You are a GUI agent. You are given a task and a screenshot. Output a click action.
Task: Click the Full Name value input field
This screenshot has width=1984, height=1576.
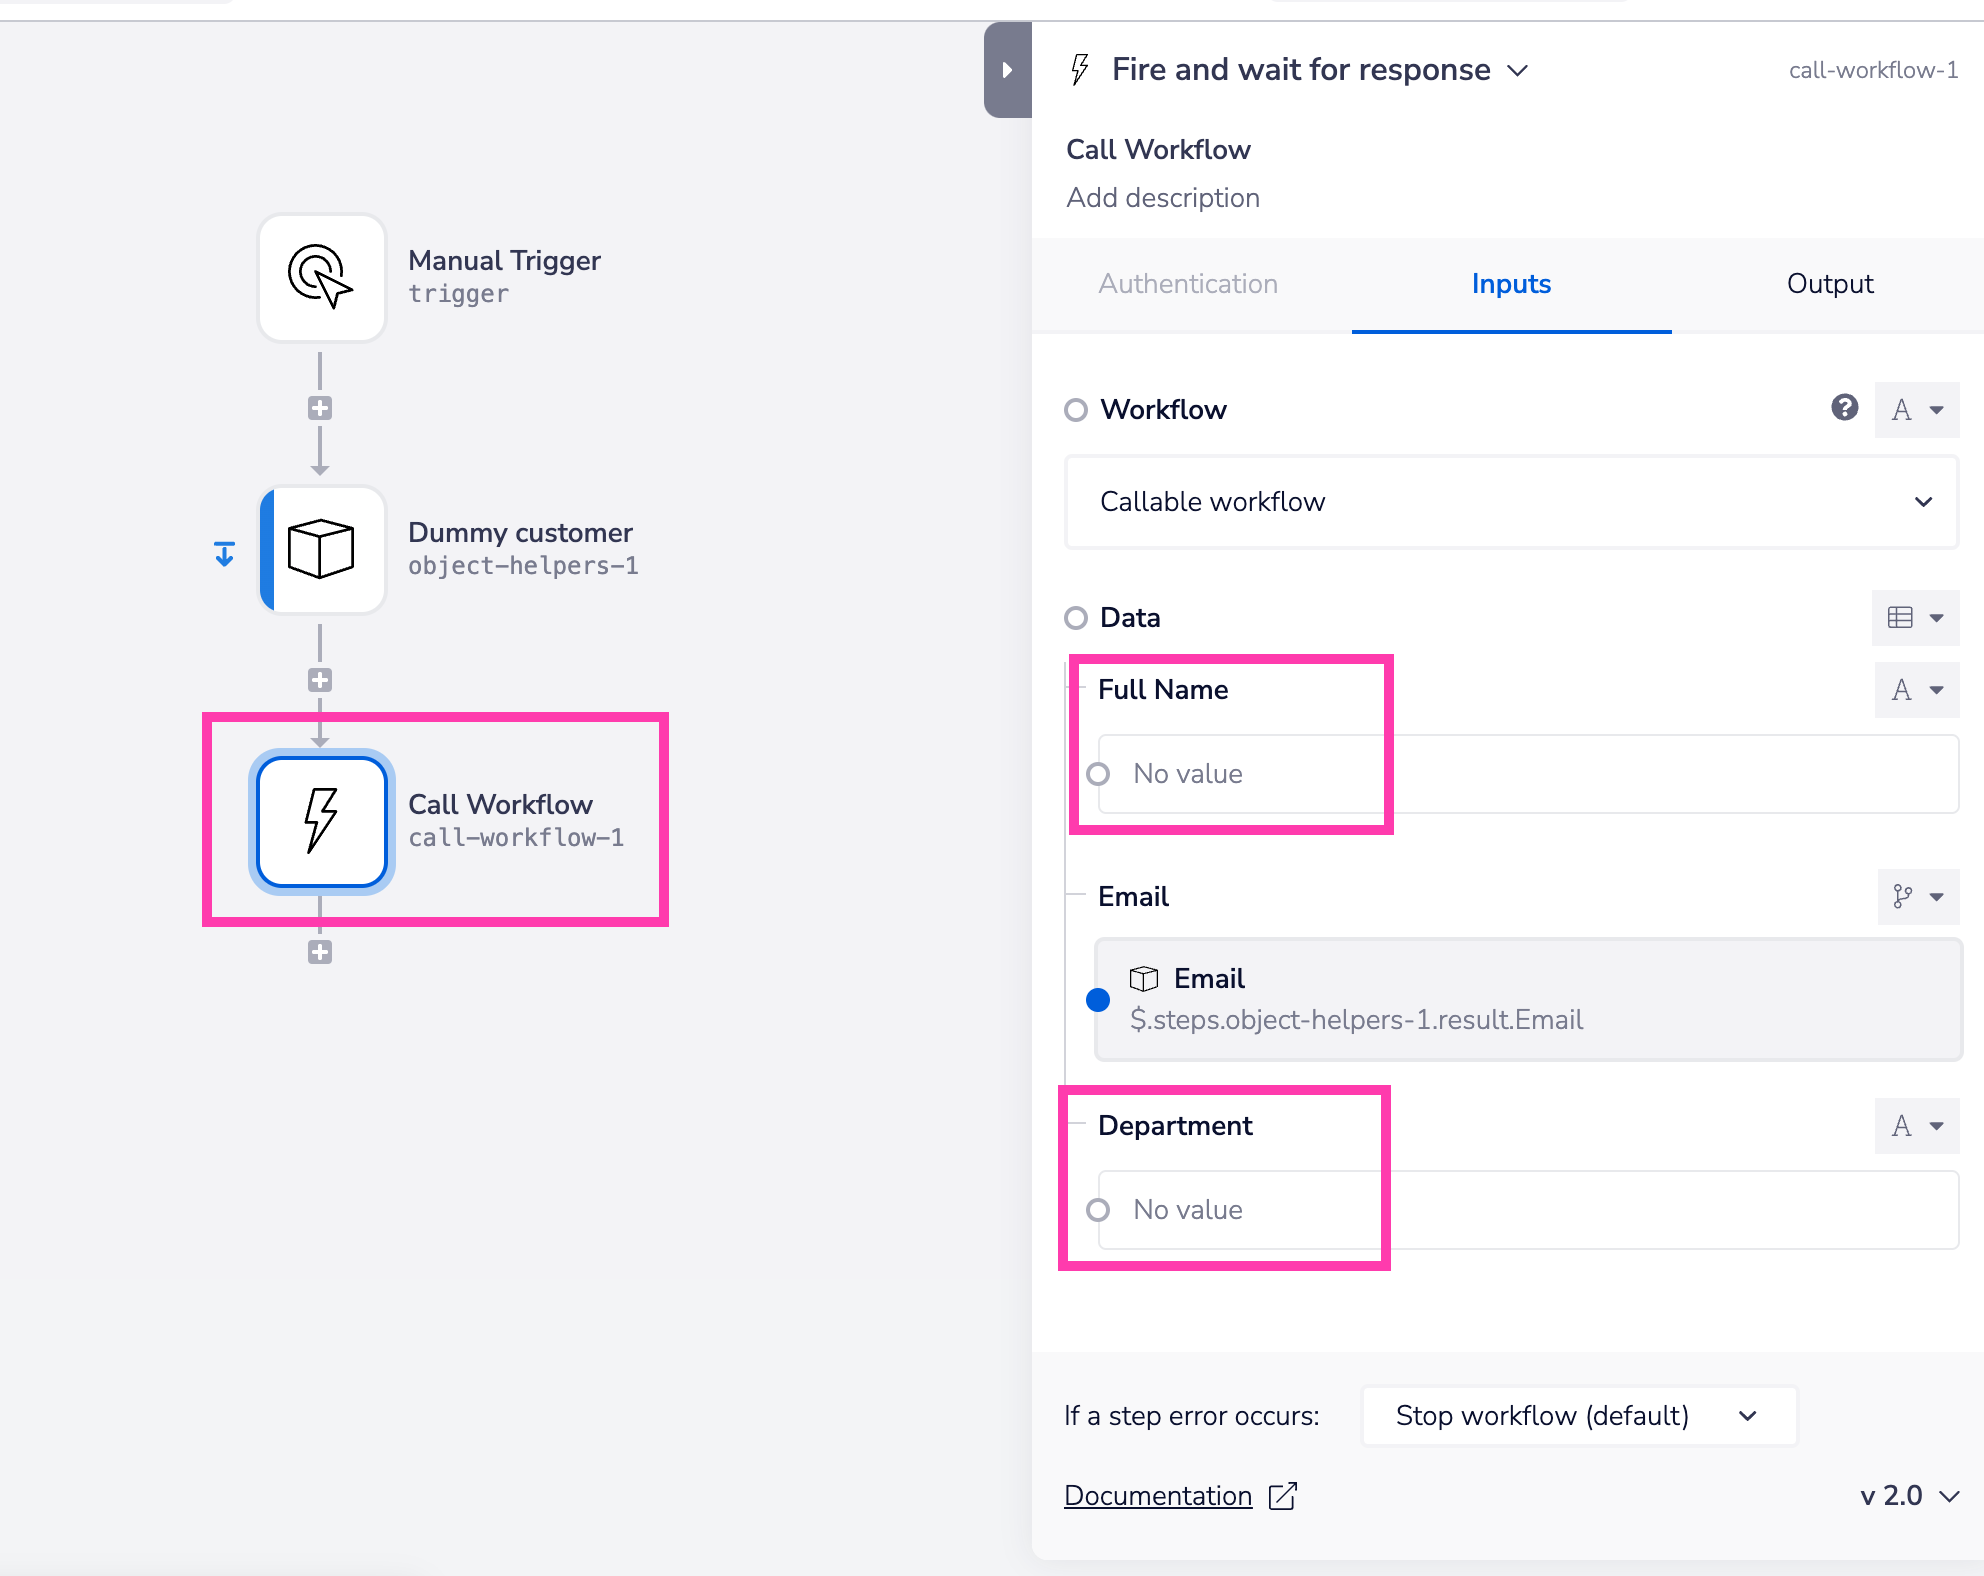point(1527,774)
